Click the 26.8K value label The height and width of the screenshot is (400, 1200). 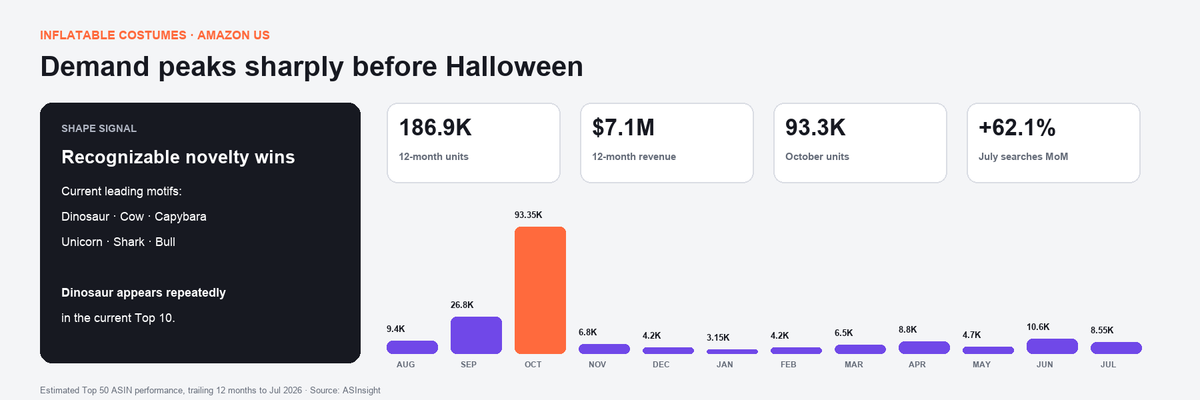coord(463,305)
